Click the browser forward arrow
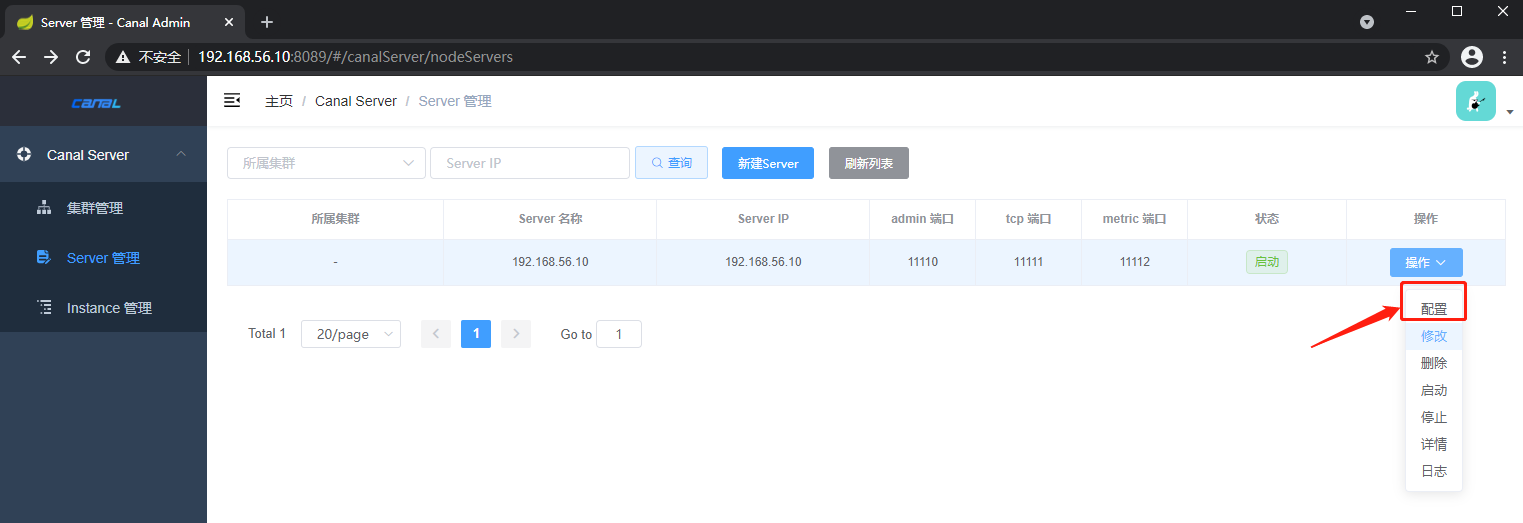This screenshot has height=523, width=1523. [51, 57]
